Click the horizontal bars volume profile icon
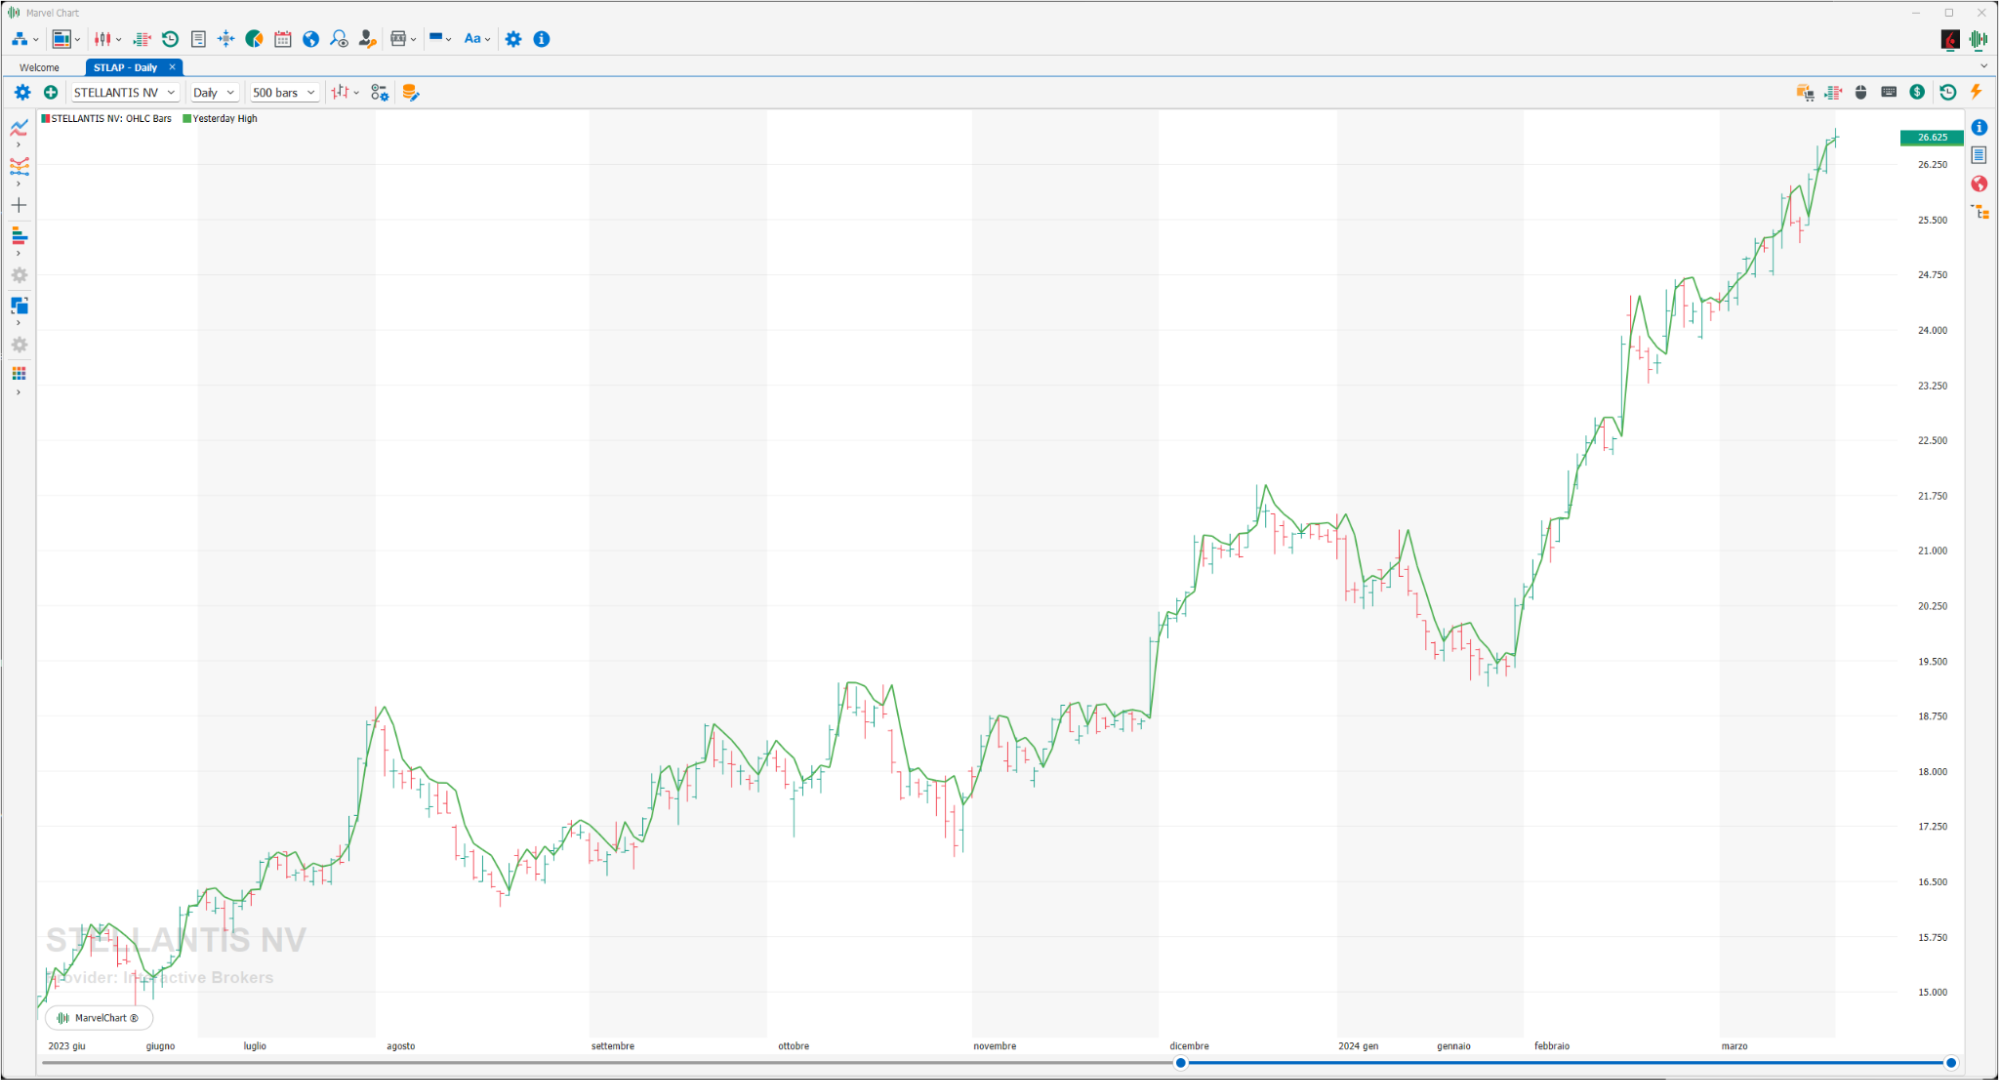This screenshot has width=1999, height=1080. coord(19,236)
